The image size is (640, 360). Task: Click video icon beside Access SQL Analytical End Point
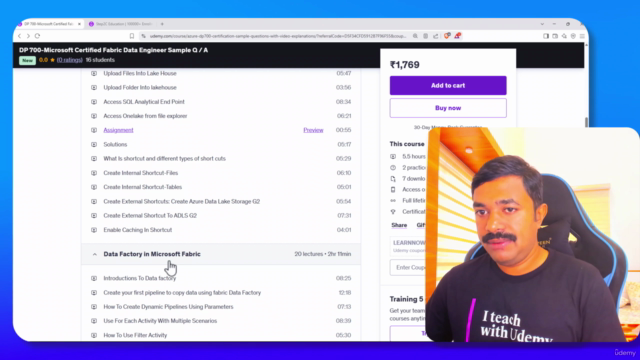94,102
